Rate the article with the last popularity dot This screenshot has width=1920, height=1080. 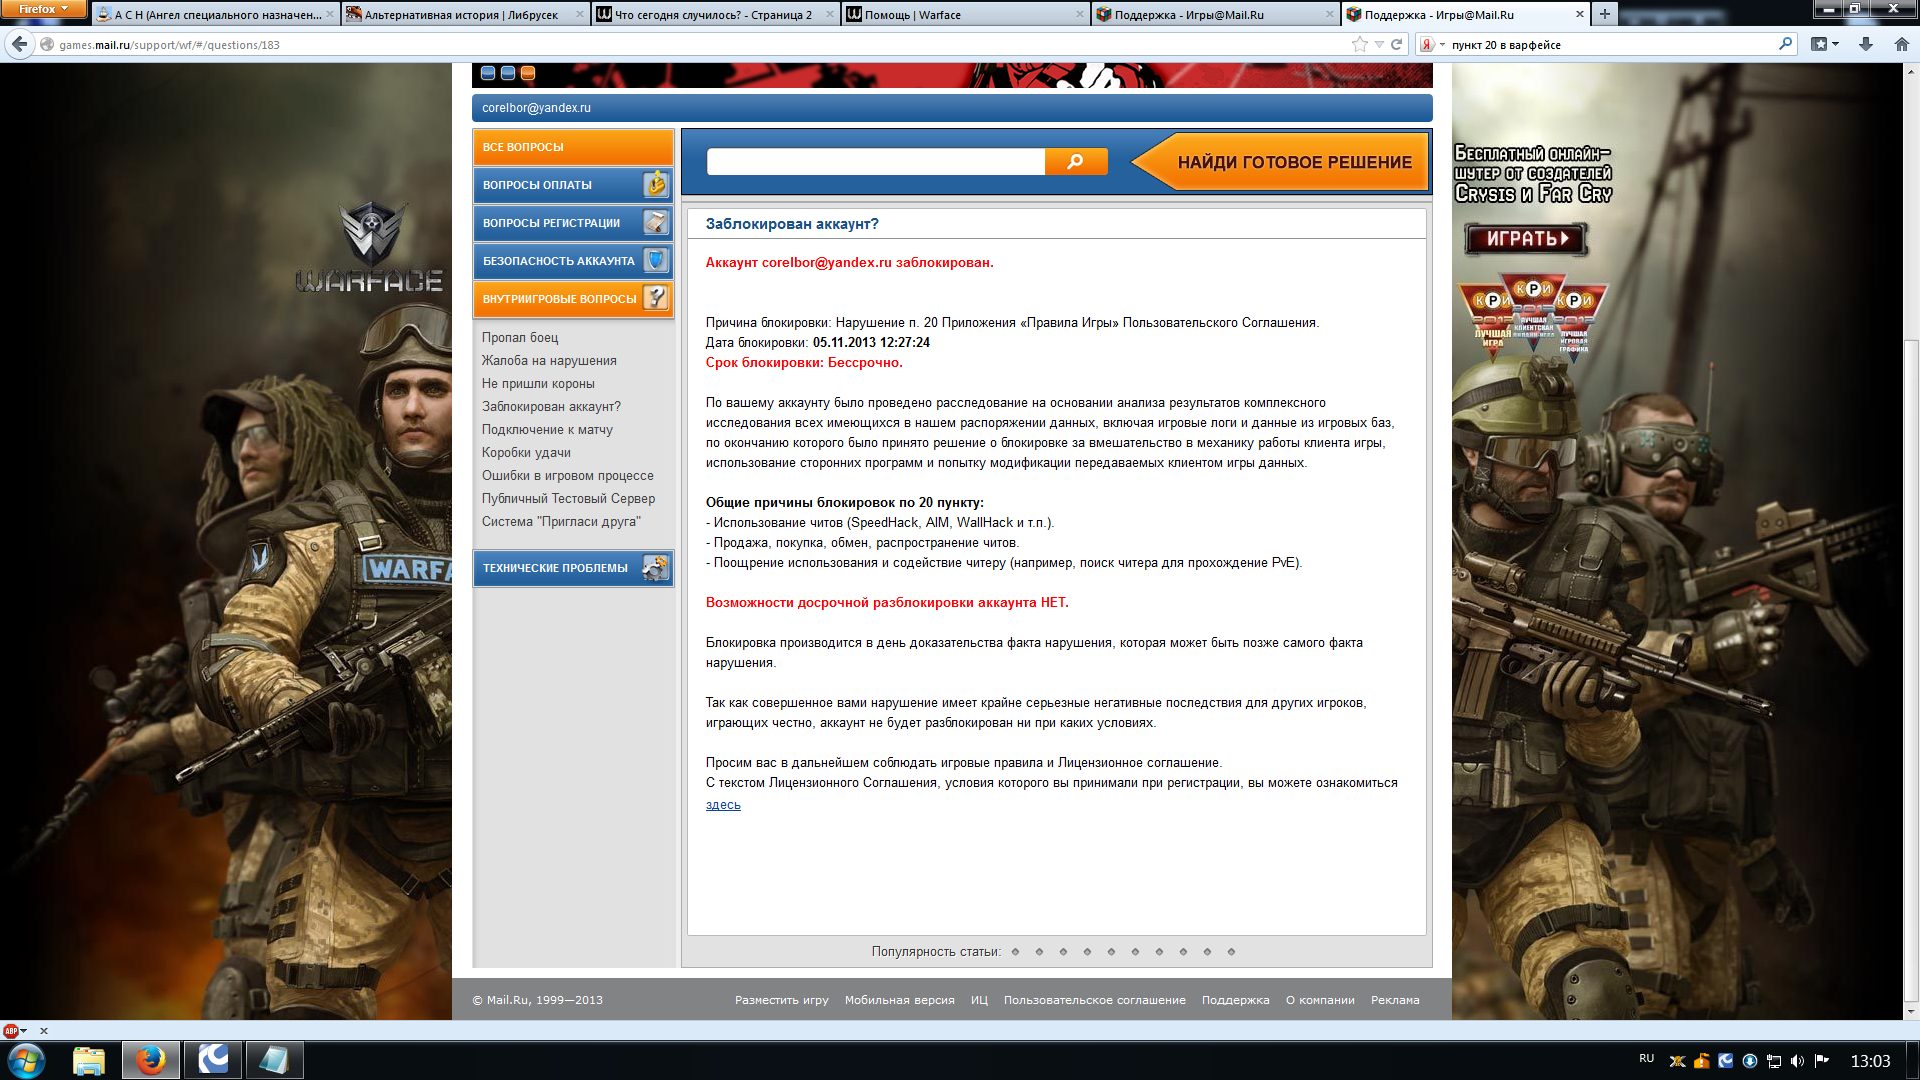[x=1231, y=952]
